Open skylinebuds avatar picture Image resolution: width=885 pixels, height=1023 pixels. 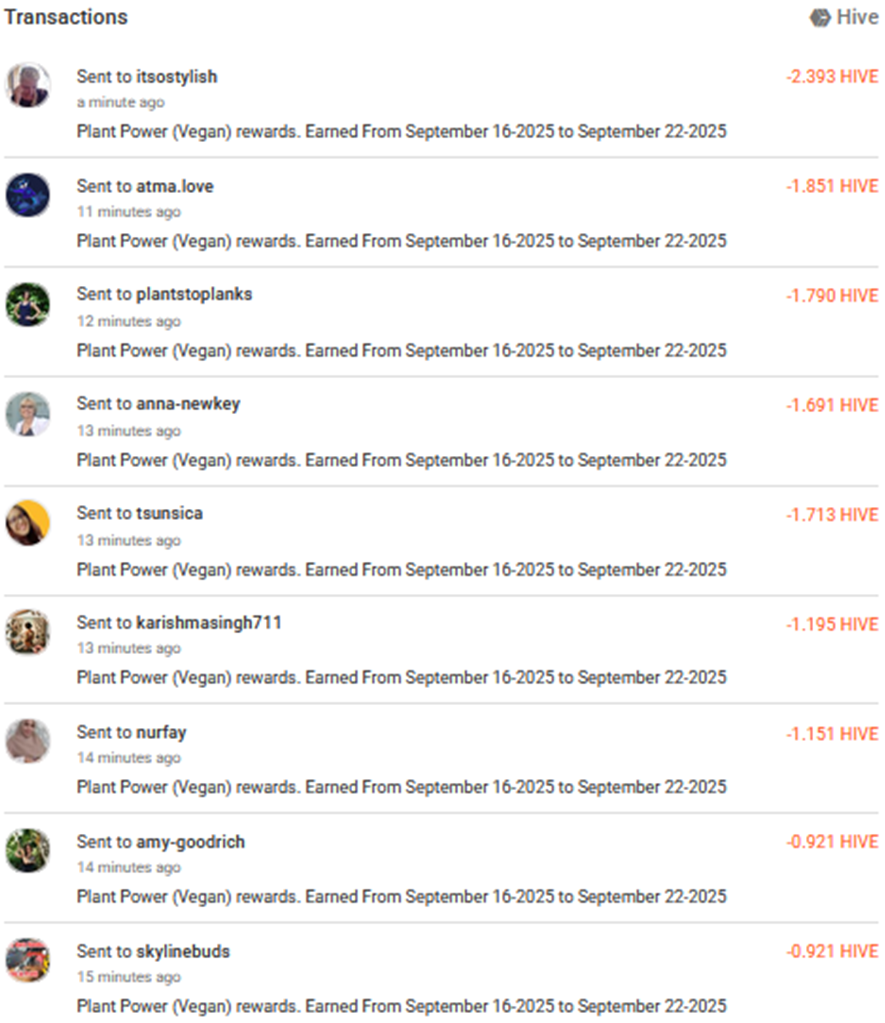coord(28,960)
